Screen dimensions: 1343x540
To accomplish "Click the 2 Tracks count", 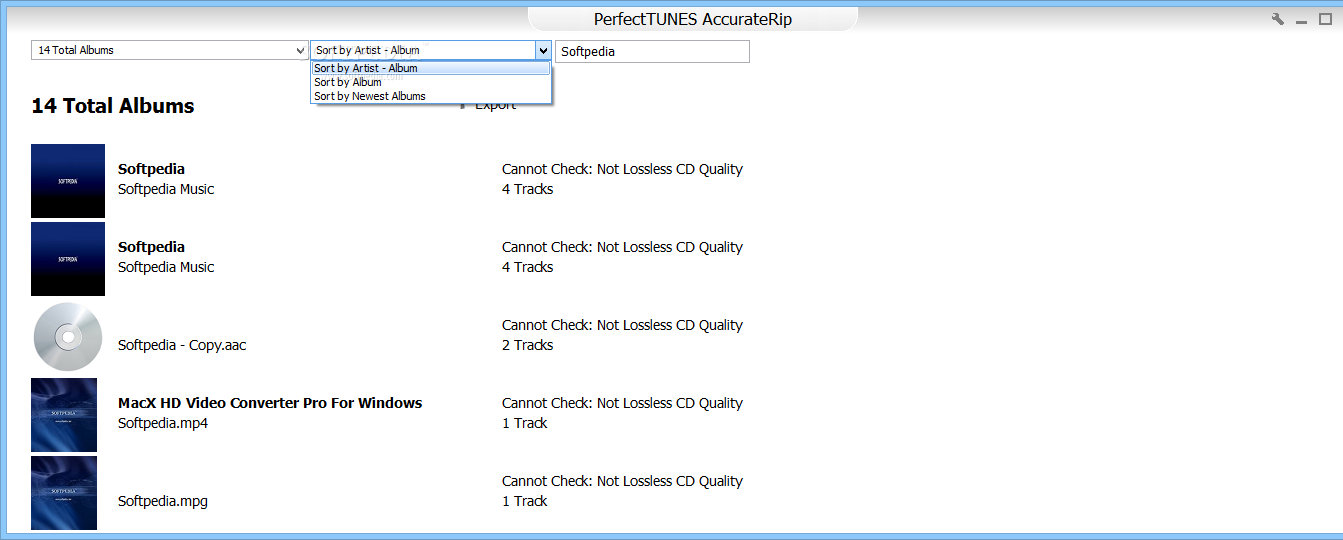I will 527,345.
